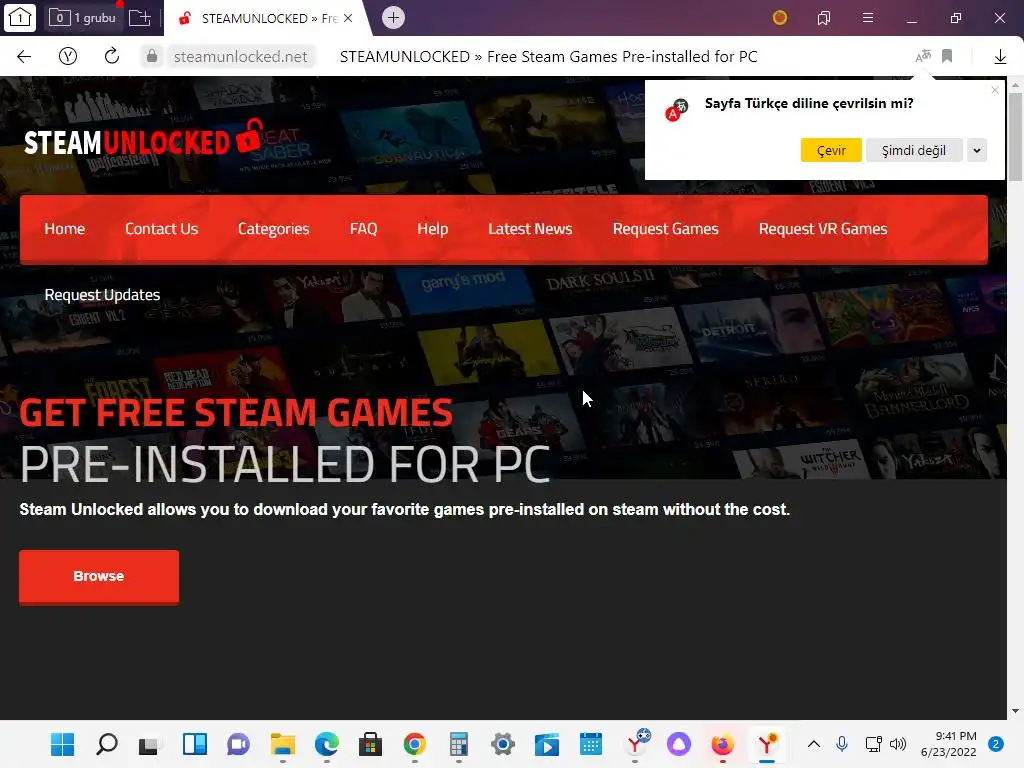Click the scrollbar down arrow
Image resolution: width=1024 pixels, height=768 pixels.
click(1015, 711)
